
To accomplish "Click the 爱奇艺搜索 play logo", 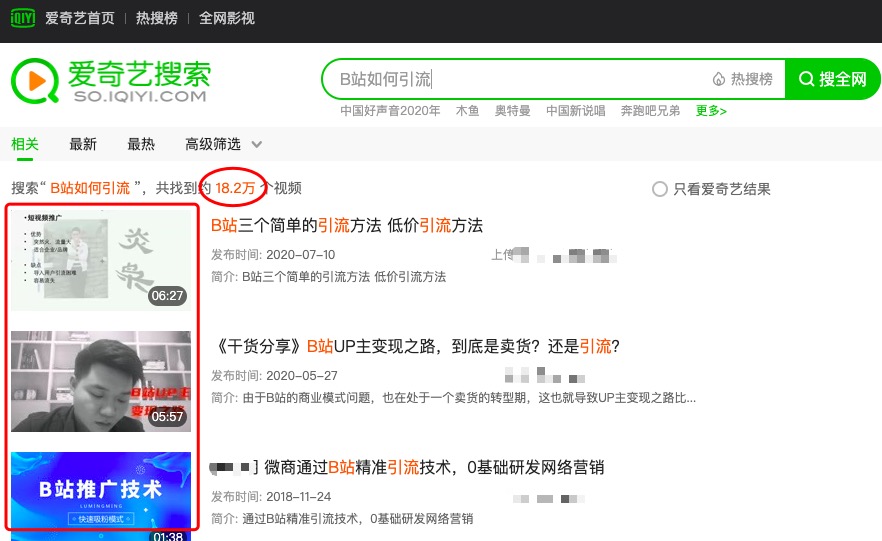I will 35,81.
